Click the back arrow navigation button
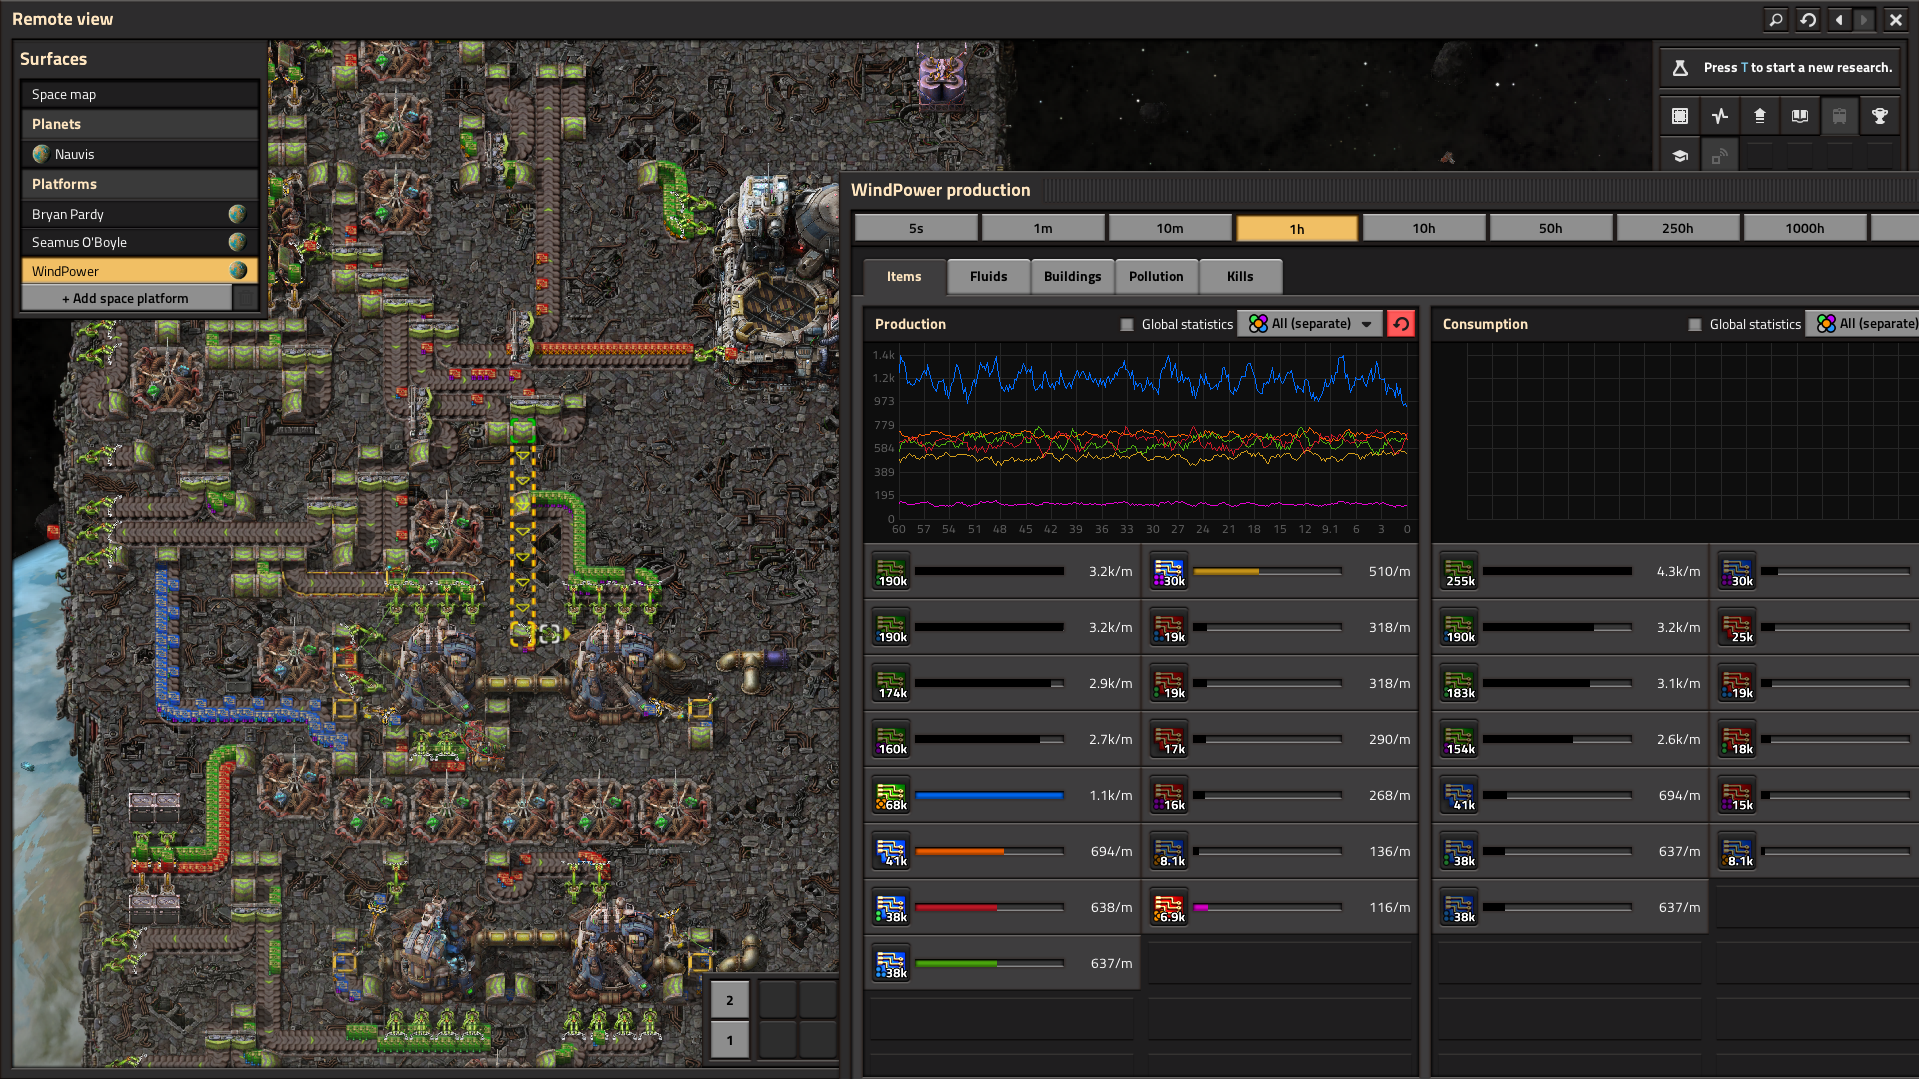 click(1839, 19)
